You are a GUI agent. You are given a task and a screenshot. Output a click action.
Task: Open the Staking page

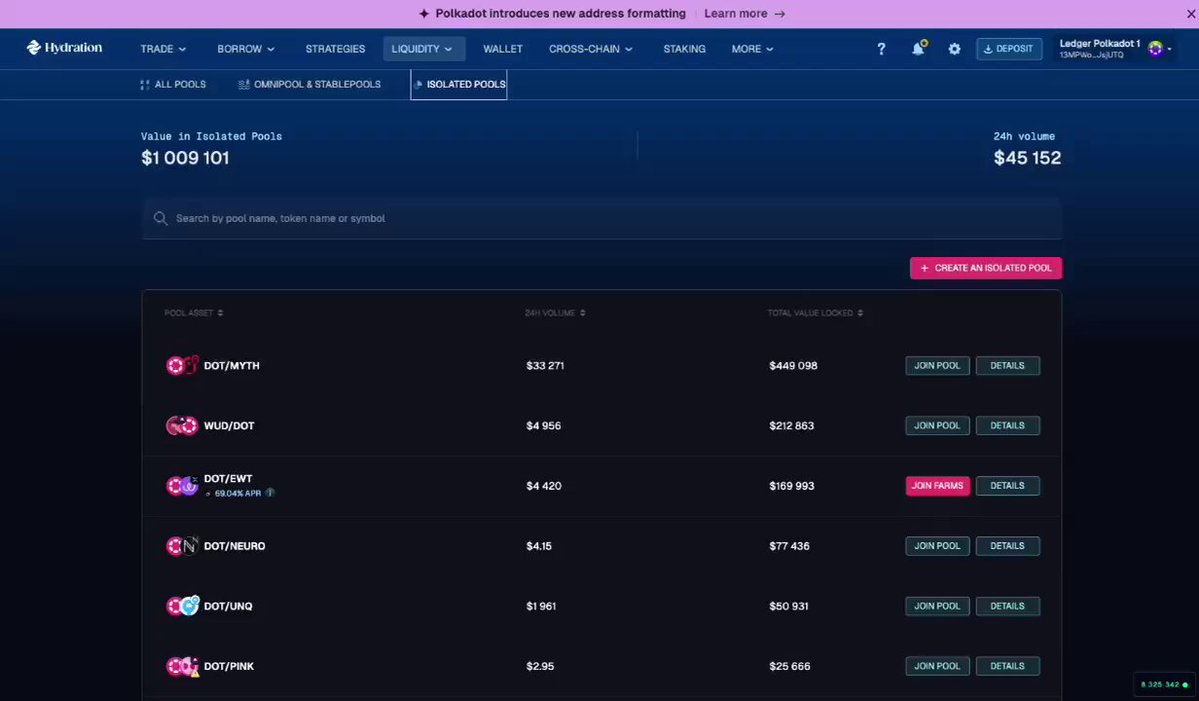[x=684, y=49]
